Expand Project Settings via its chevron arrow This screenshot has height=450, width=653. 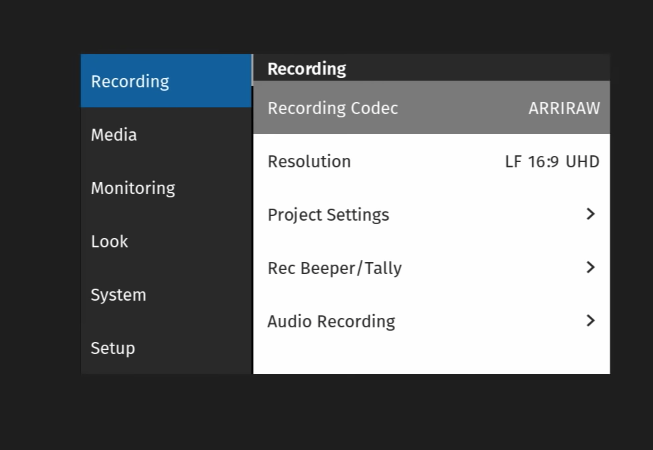pyautogui.click(x=590, y=214)
